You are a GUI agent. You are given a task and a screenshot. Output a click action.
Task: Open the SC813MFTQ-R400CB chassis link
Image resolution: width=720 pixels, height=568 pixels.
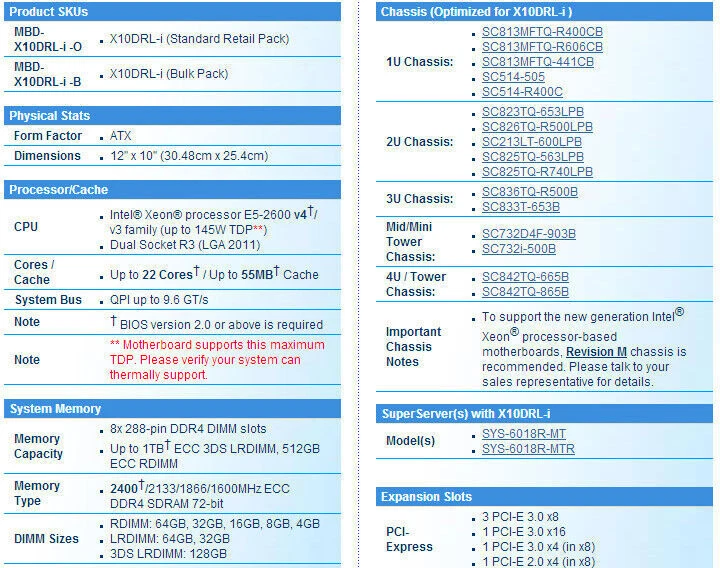(x=542, y=32)
